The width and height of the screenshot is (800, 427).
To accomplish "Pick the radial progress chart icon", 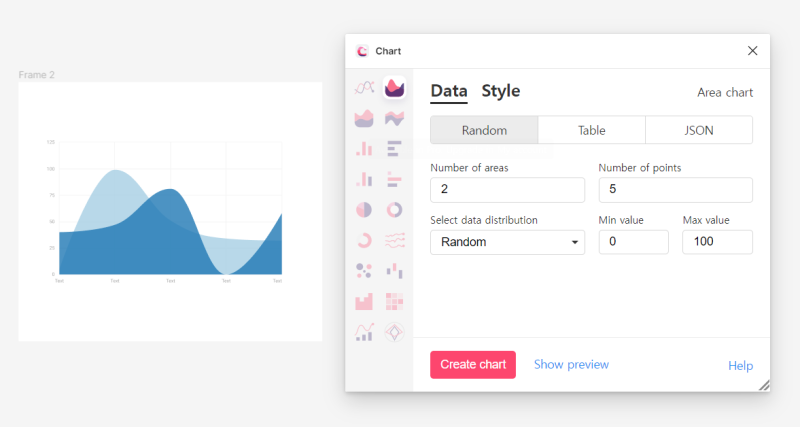I will 364,240.
